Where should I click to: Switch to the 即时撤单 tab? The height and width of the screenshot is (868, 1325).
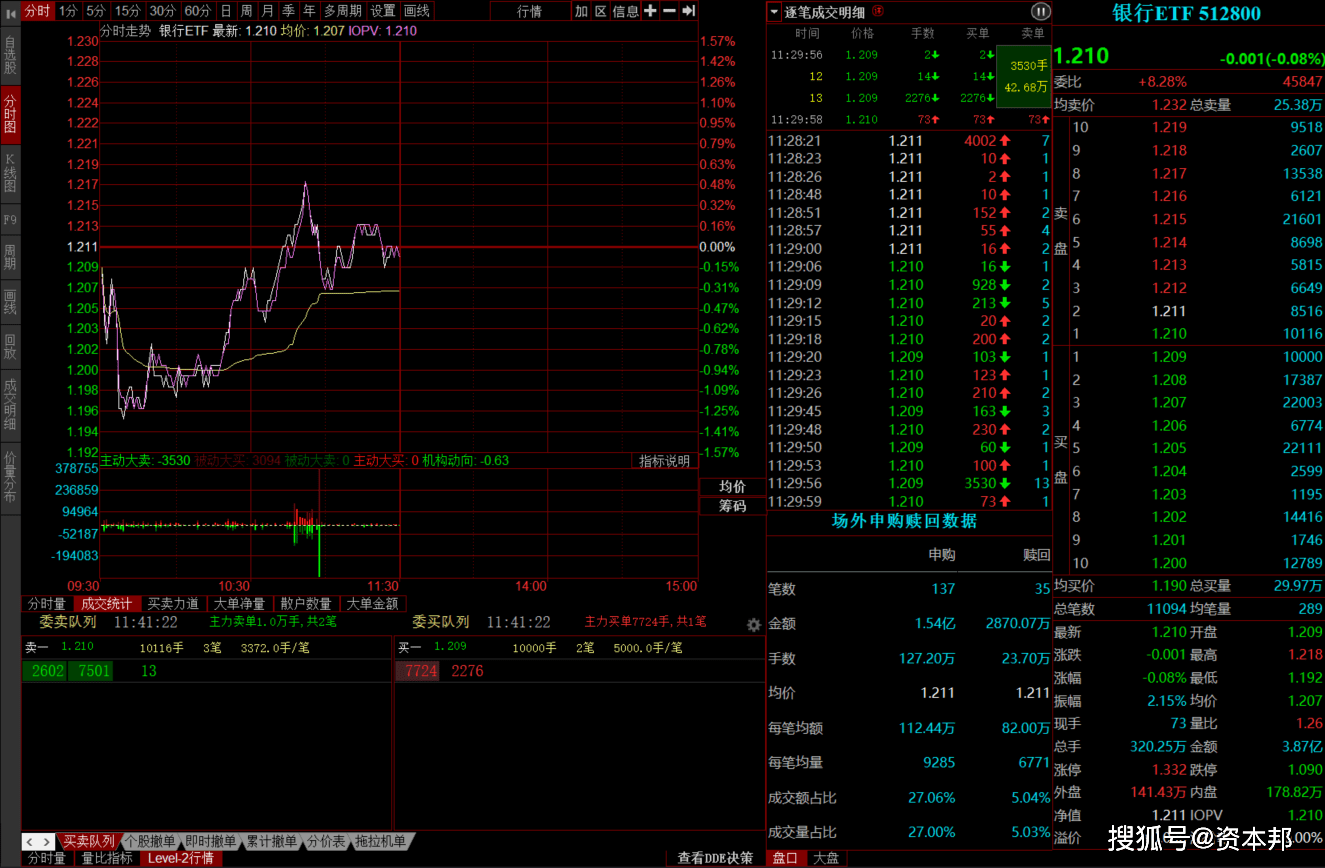point(211,842)
